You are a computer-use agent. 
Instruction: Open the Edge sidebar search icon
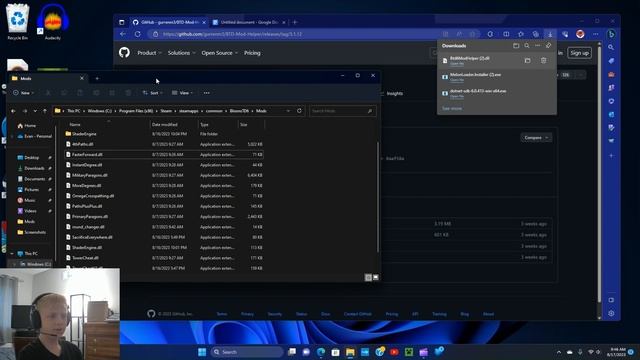[611, 47]
